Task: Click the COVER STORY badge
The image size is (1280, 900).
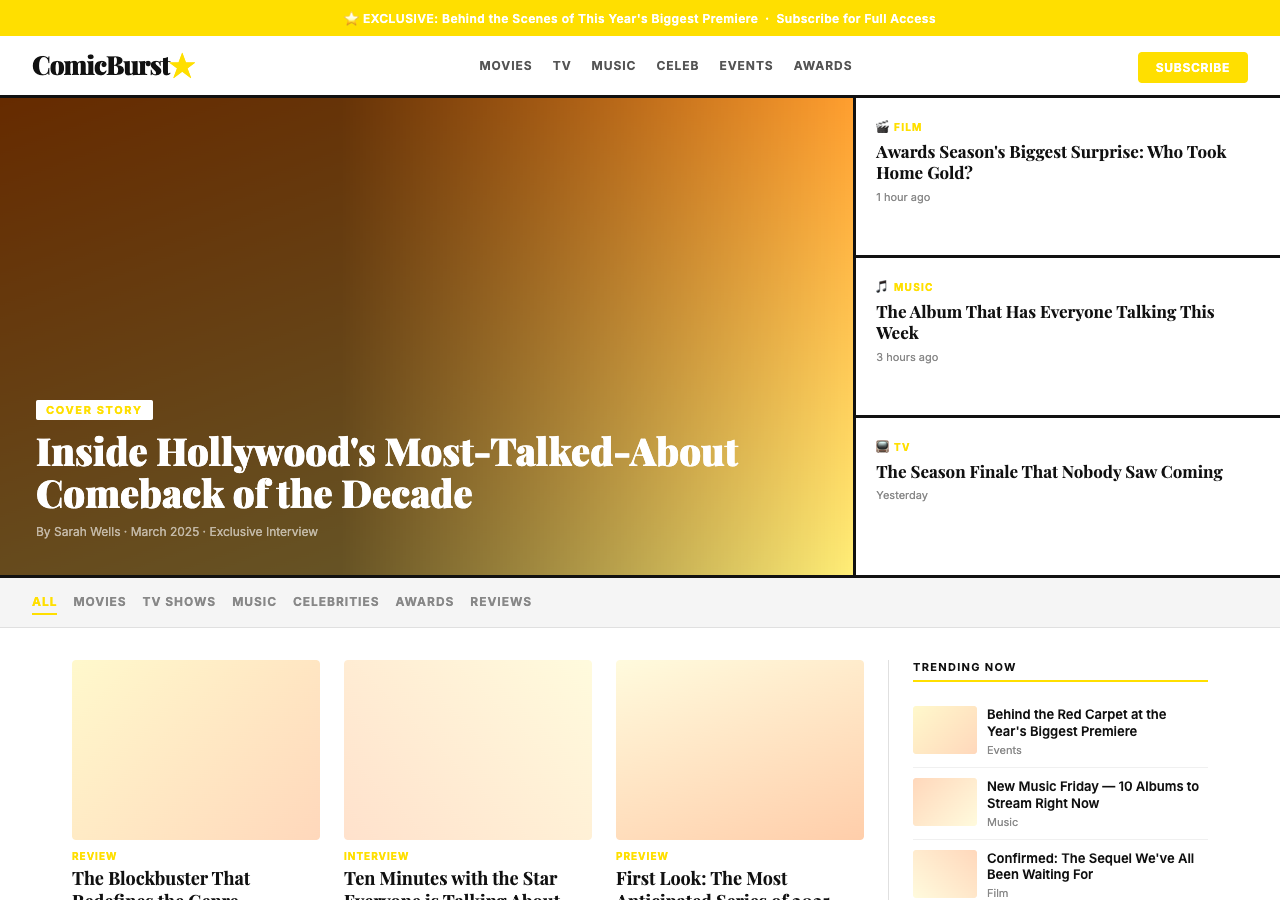Action: click(x=94, y=409)
